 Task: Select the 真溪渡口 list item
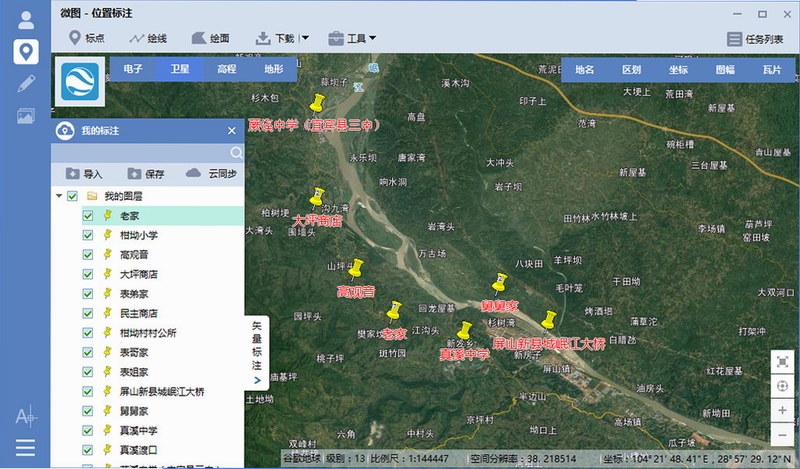pyautogui.click(x=163, y=450)
